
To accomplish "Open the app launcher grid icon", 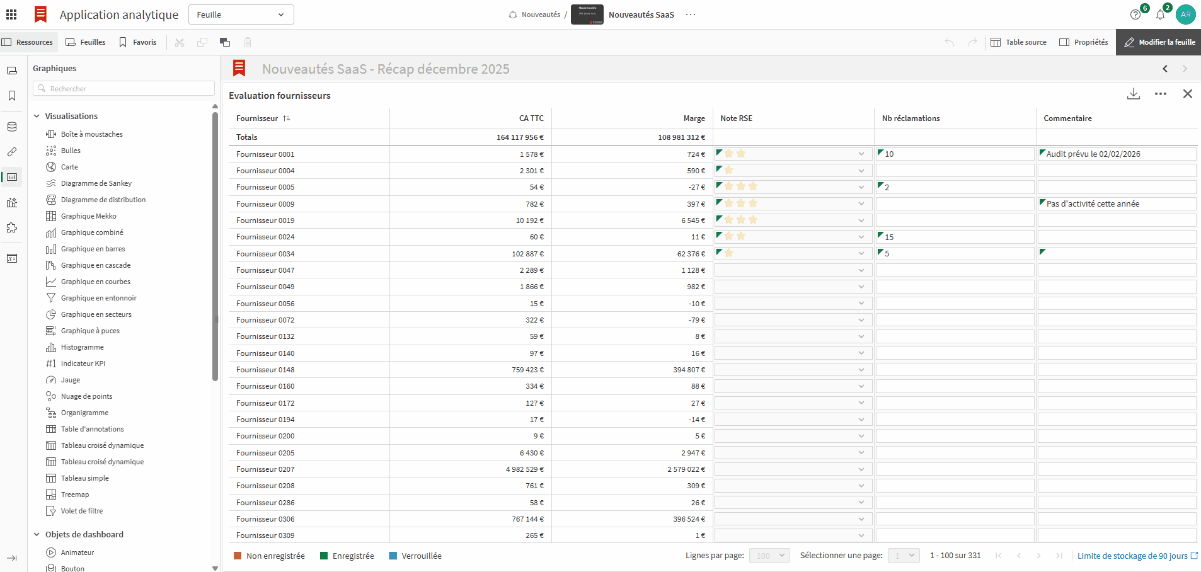I will click(12, 15).
